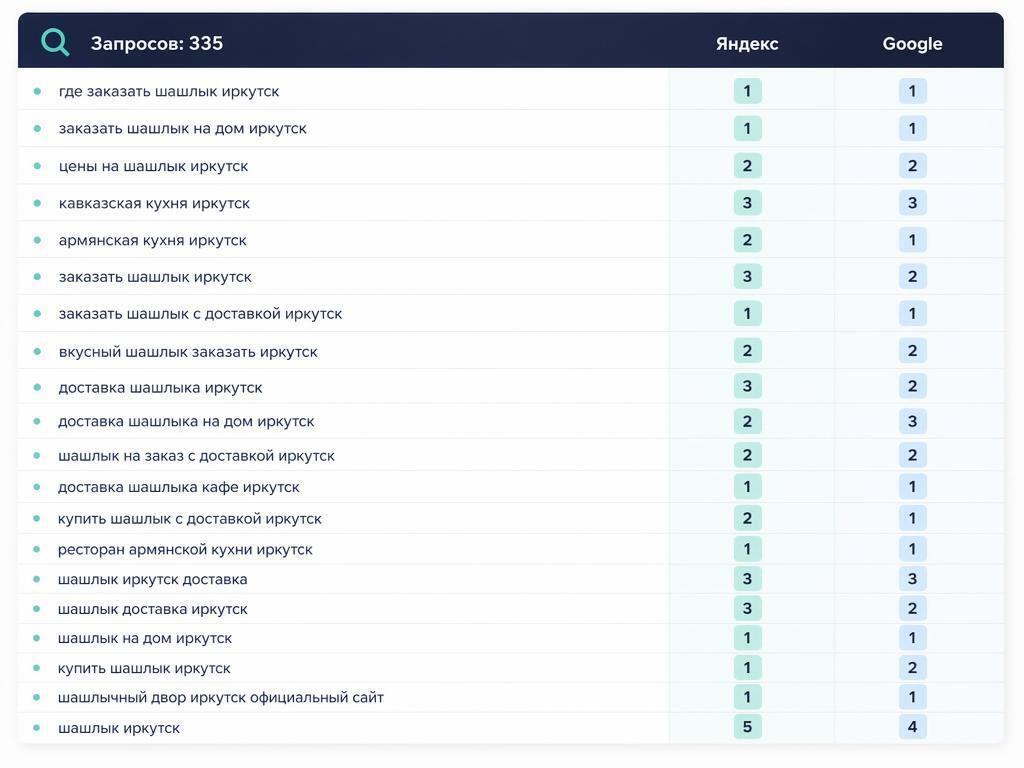The width and height of the screenshot is (1024, 768).
Task: Click the Яндекс column header
Action: [746, 44]
